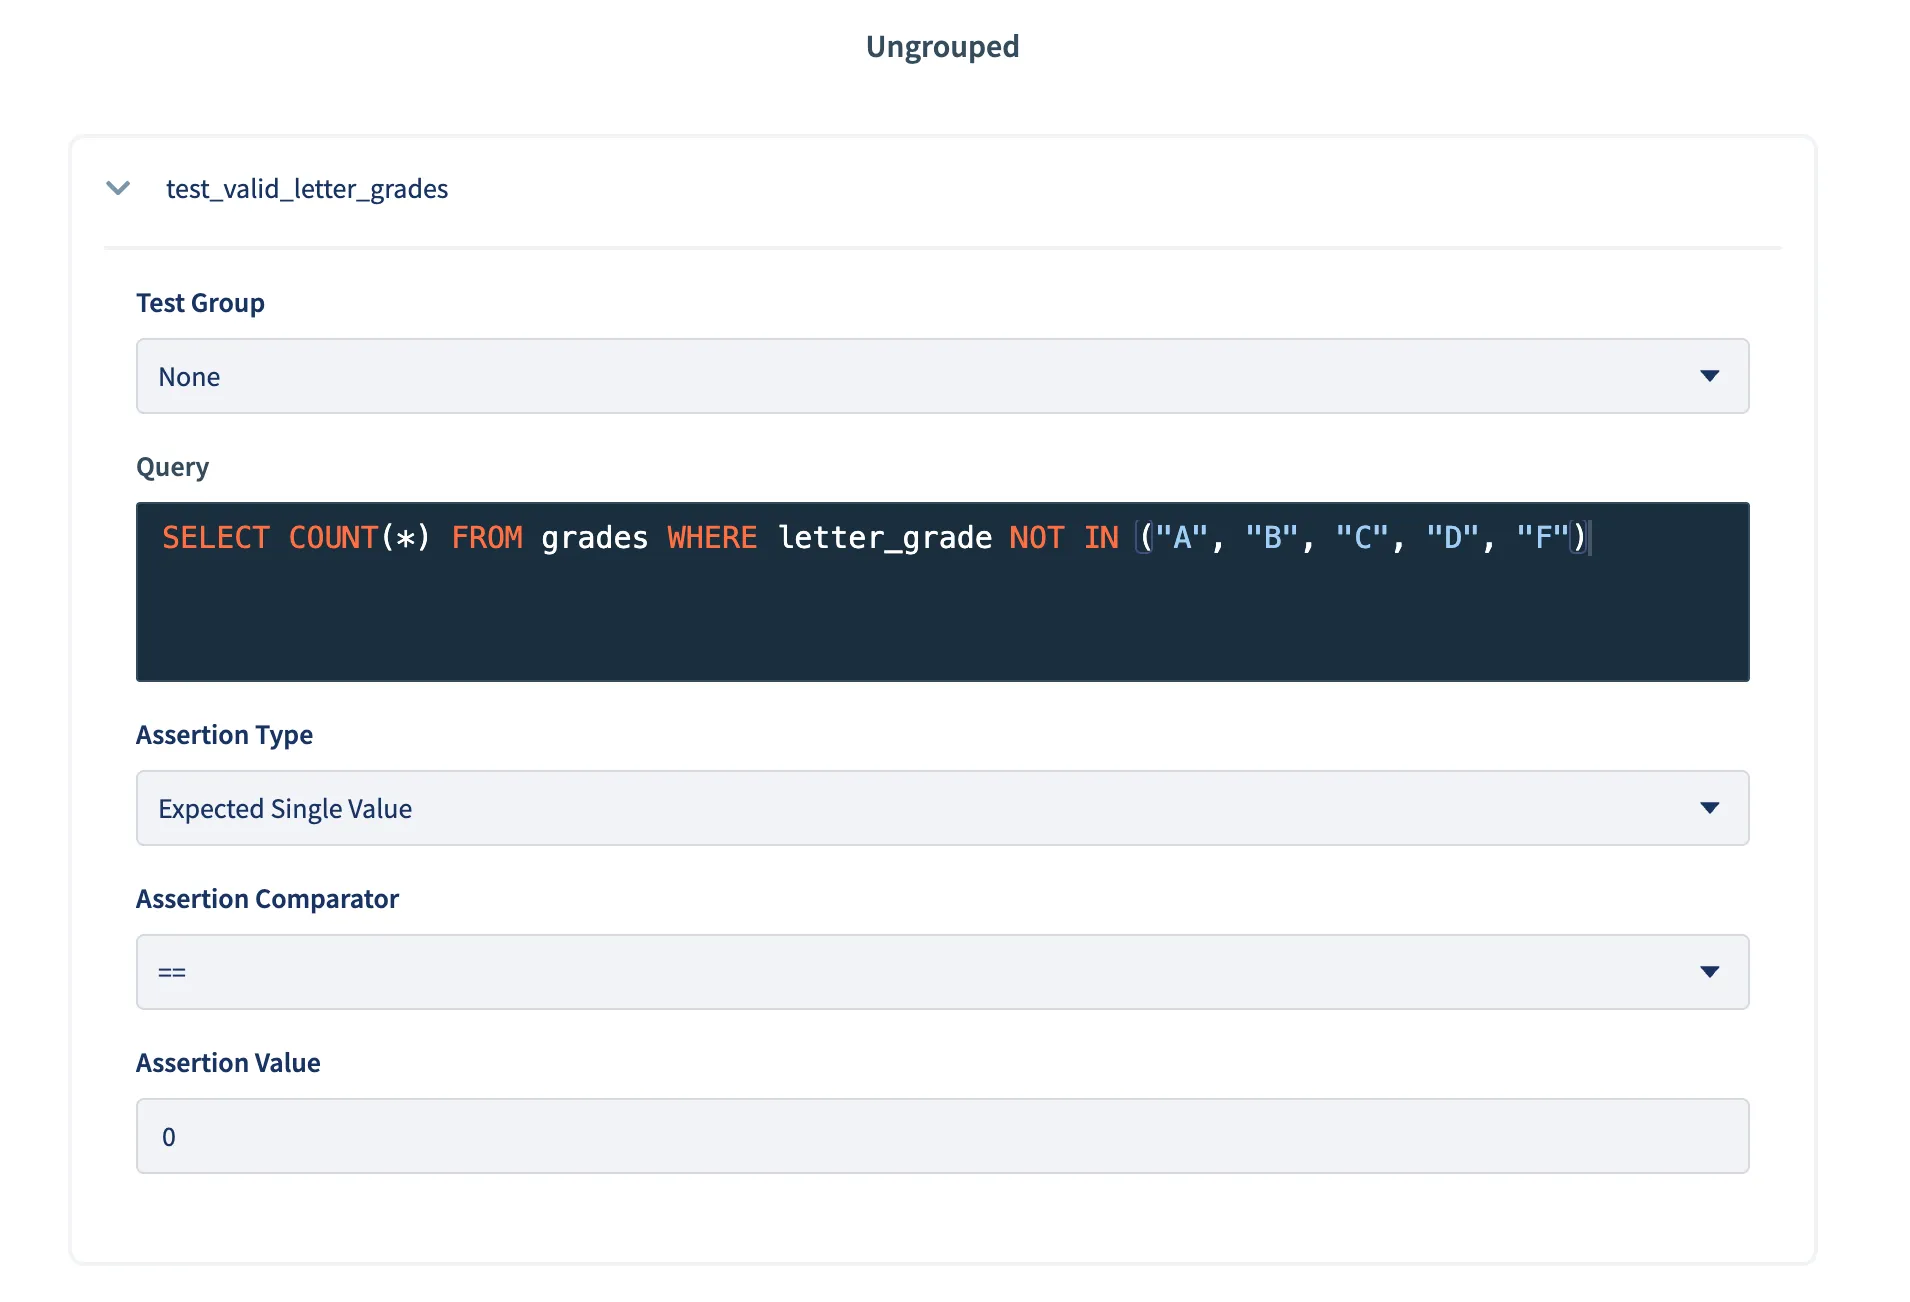
Task: Click the test_valid_letter_grades test title
Action: 306,189
